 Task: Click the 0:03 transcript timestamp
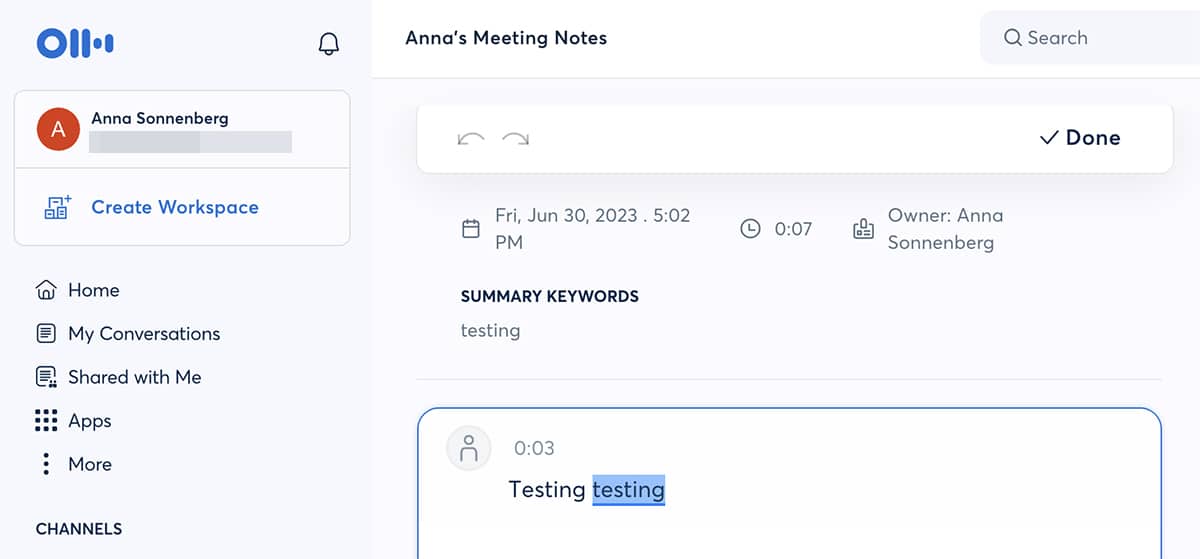[534, 448]
